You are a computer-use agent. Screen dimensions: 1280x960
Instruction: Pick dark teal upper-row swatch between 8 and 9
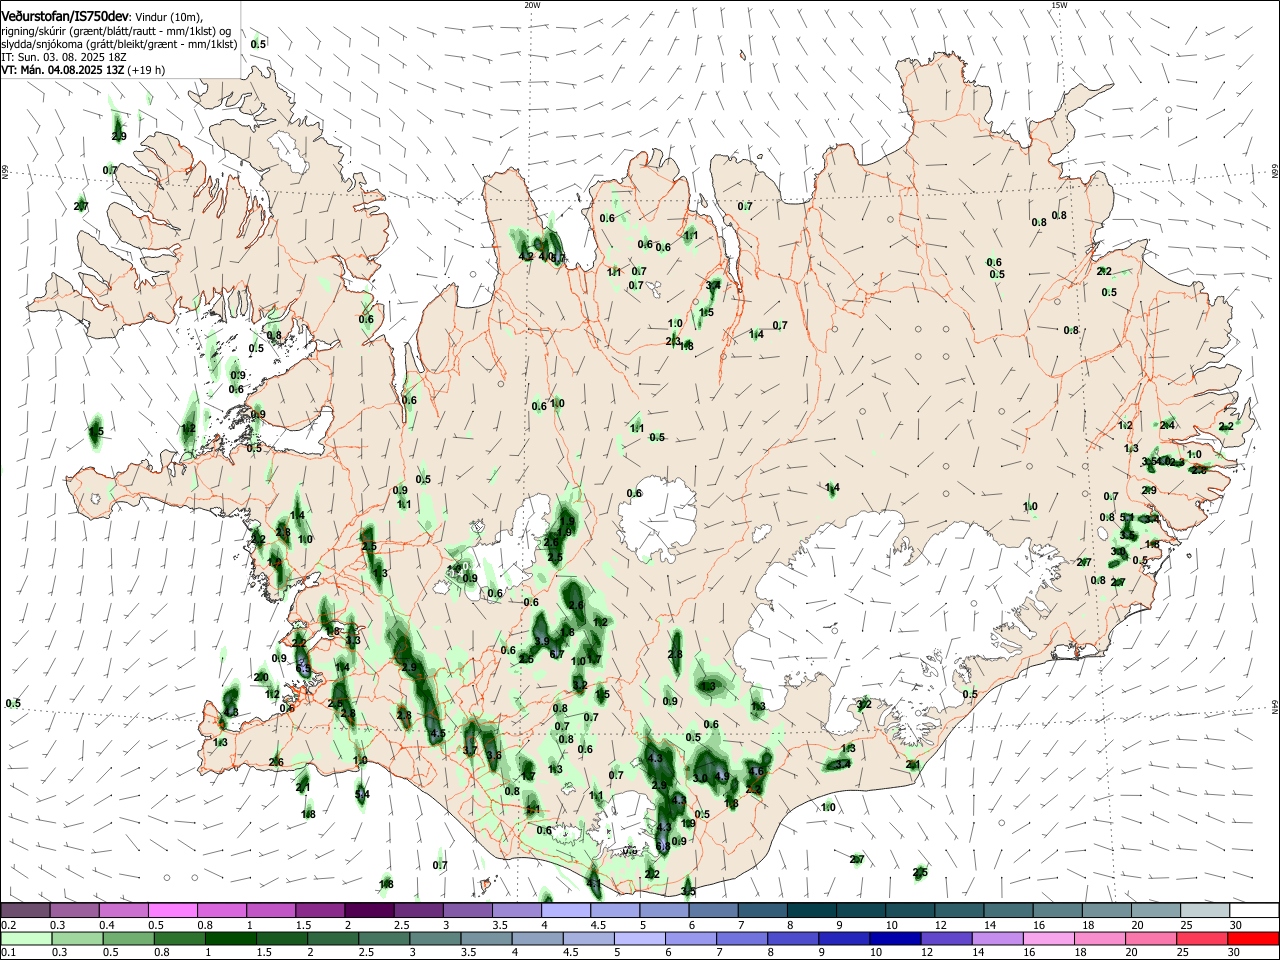click(x=810, y=911)
